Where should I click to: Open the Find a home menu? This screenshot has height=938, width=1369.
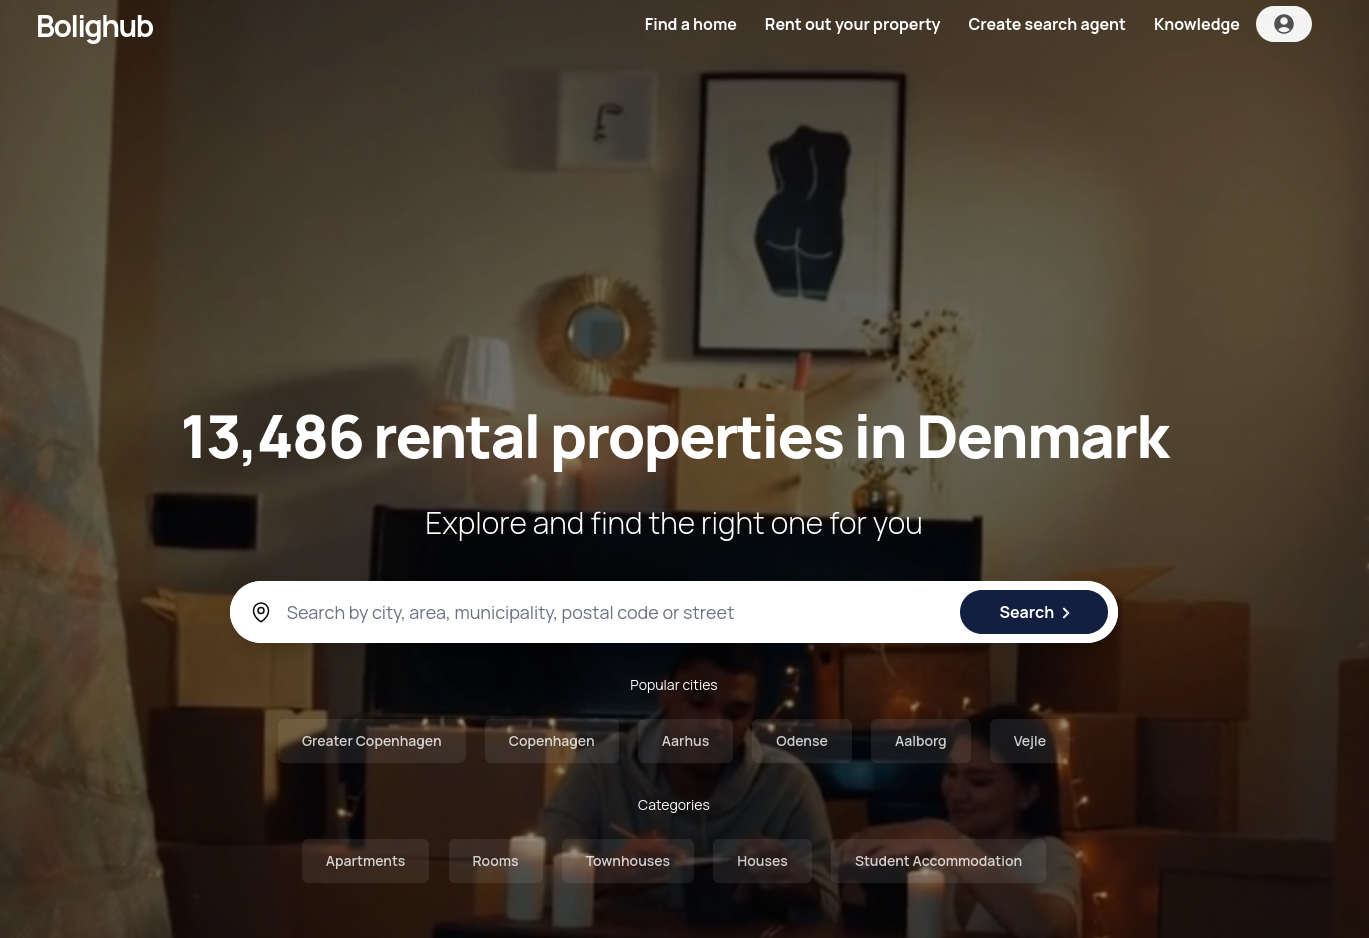pos(690,24)
